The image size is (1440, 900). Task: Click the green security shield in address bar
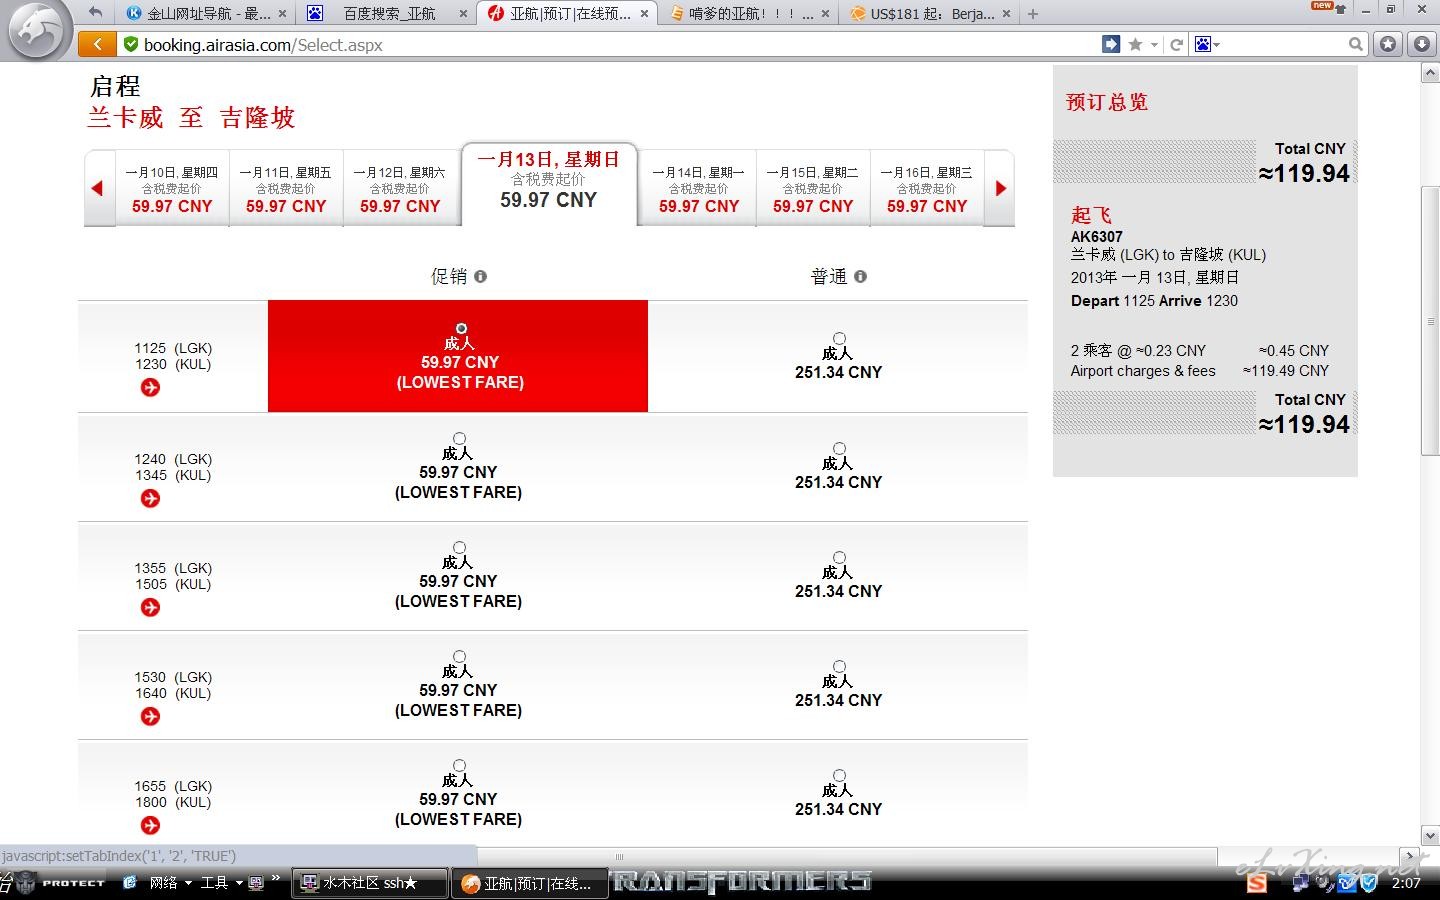[x=130, y=44]
